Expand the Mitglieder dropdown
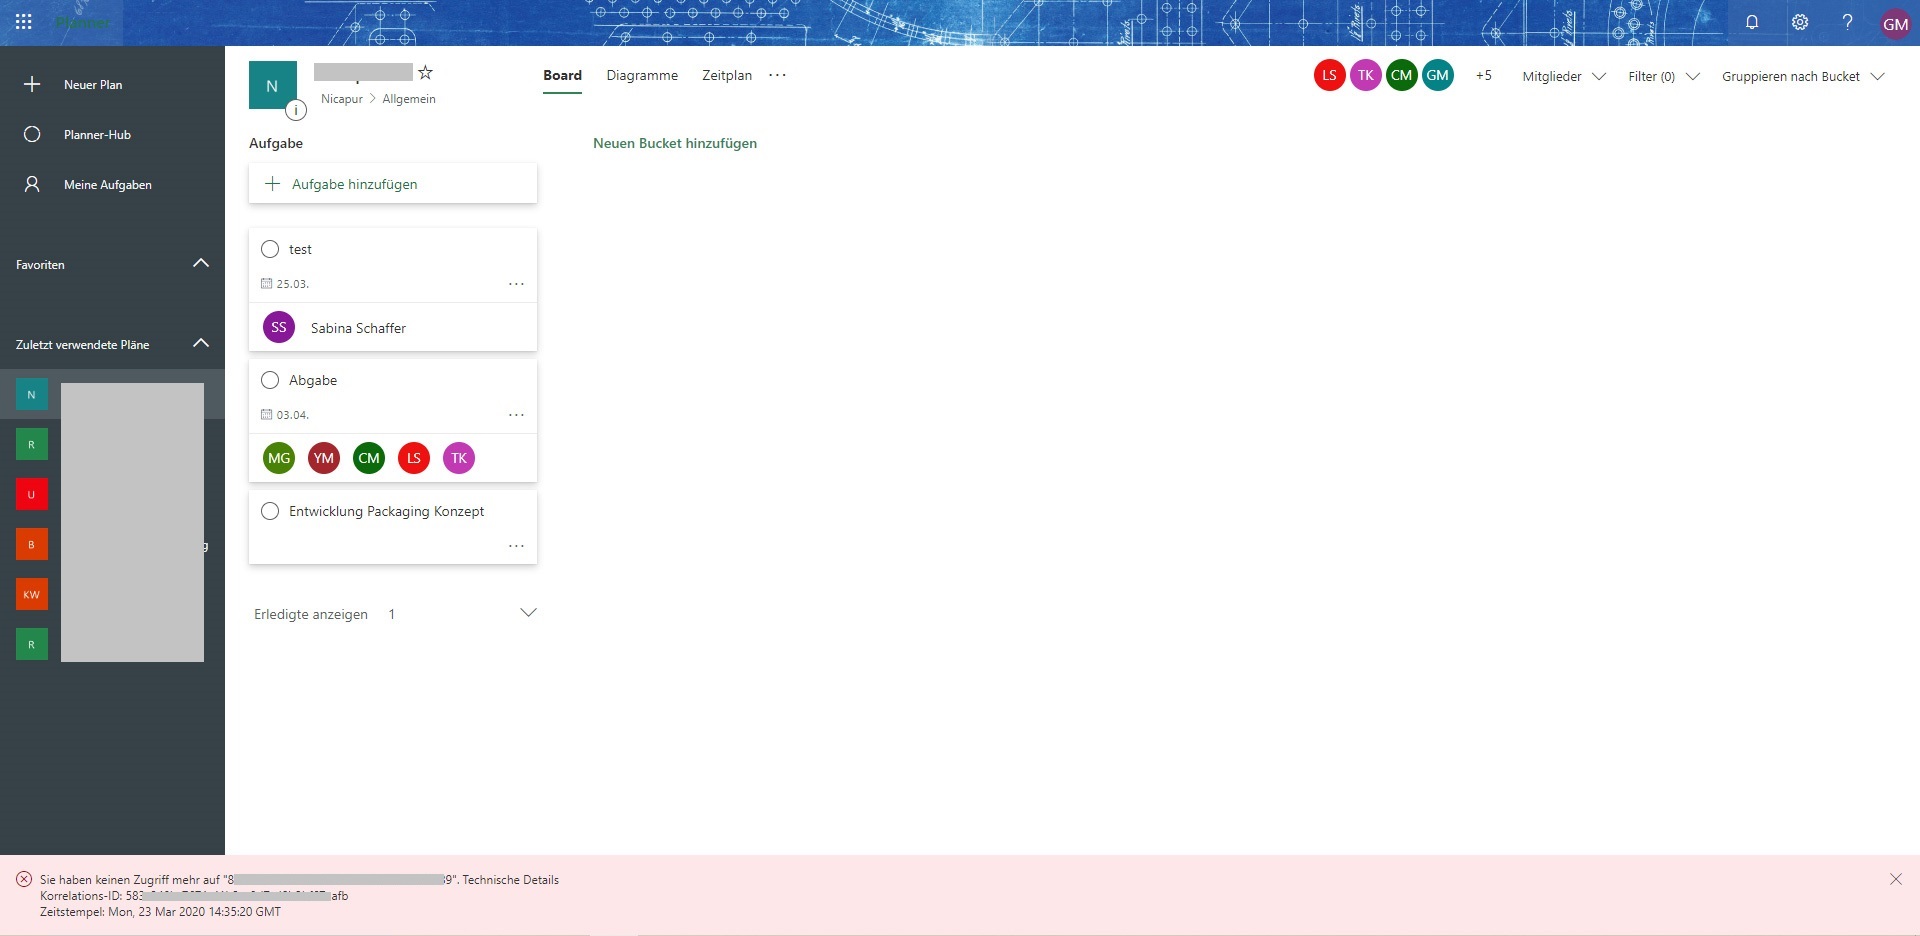 coord(1564,76)
